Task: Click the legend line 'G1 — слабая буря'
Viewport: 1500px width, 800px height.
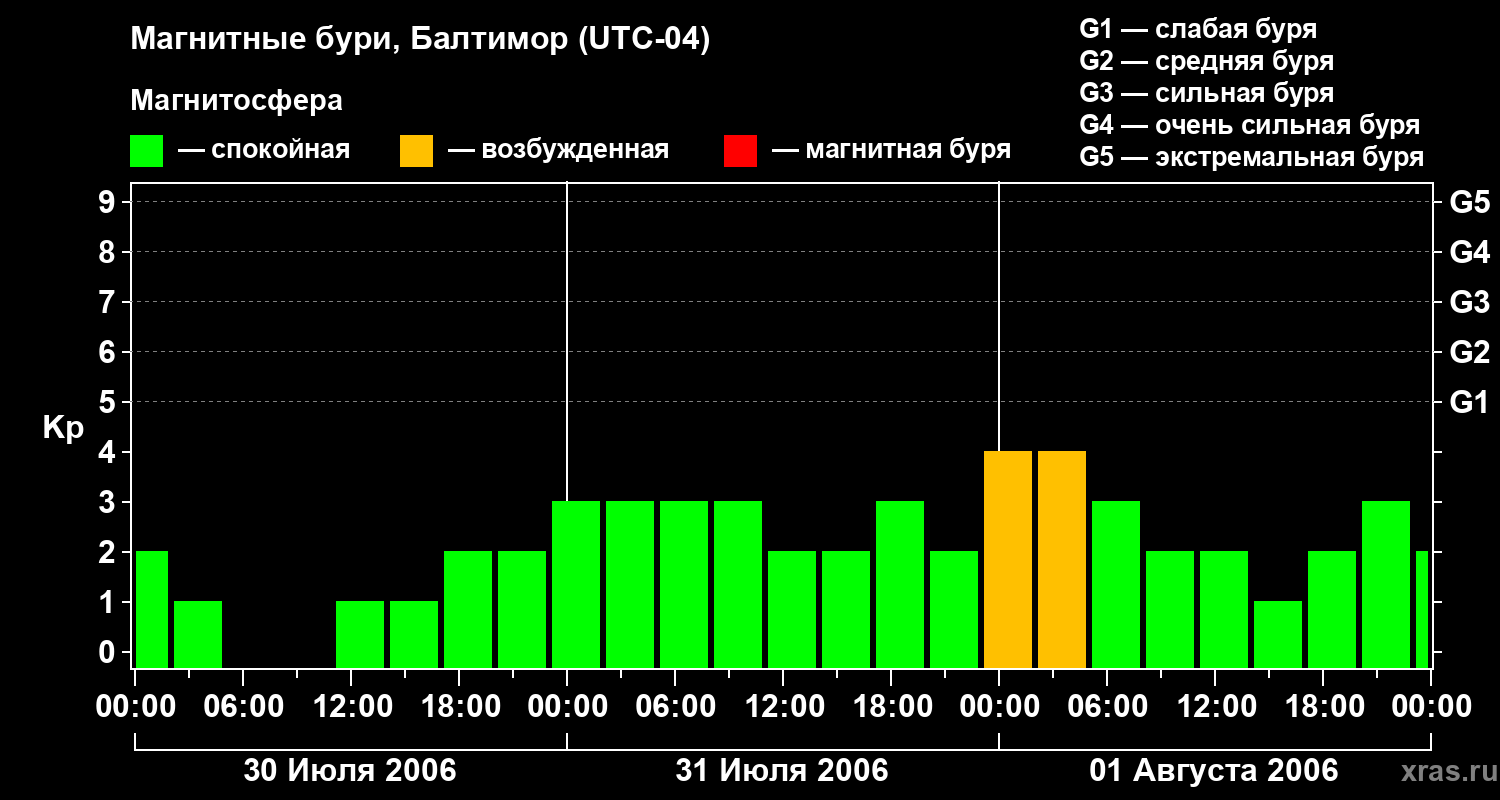Action: [x=1198, y=29]
